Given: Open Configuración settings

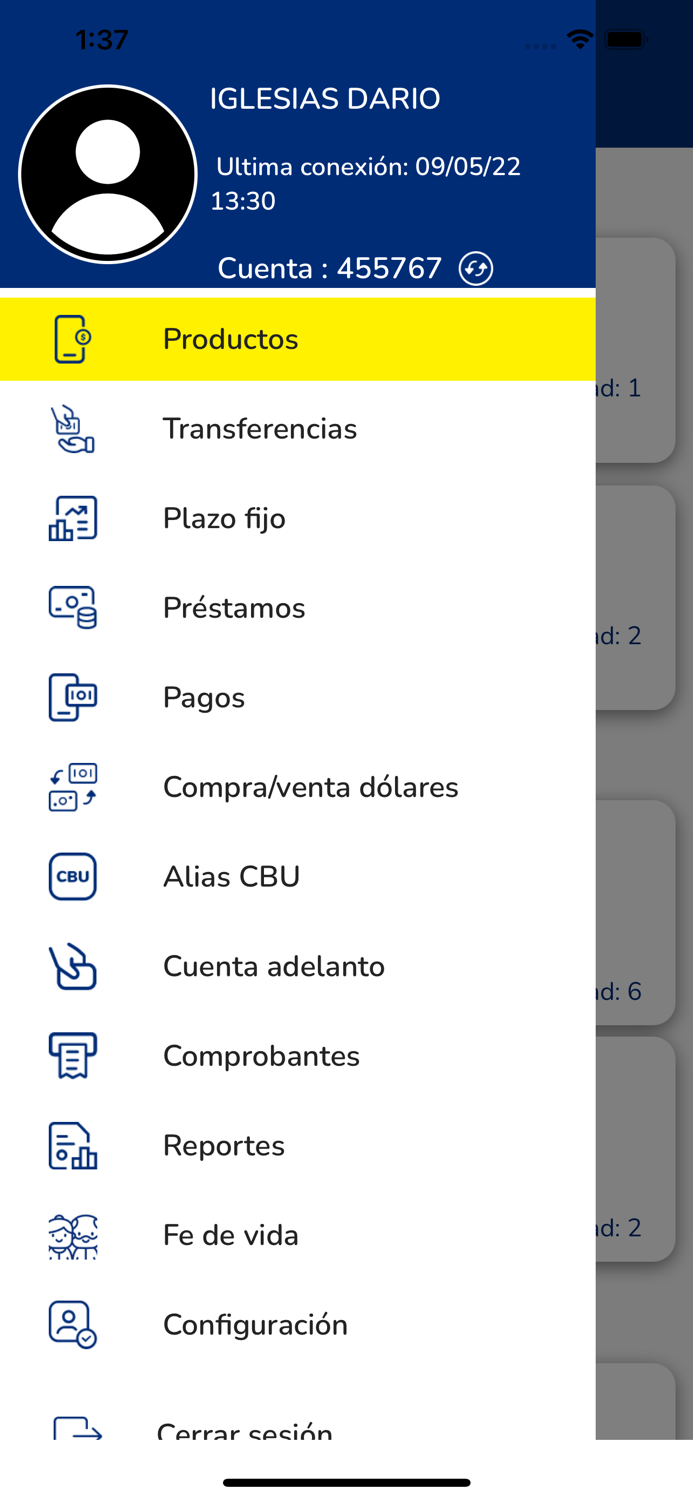Looking at the screenshot, I should (255, 1324).
